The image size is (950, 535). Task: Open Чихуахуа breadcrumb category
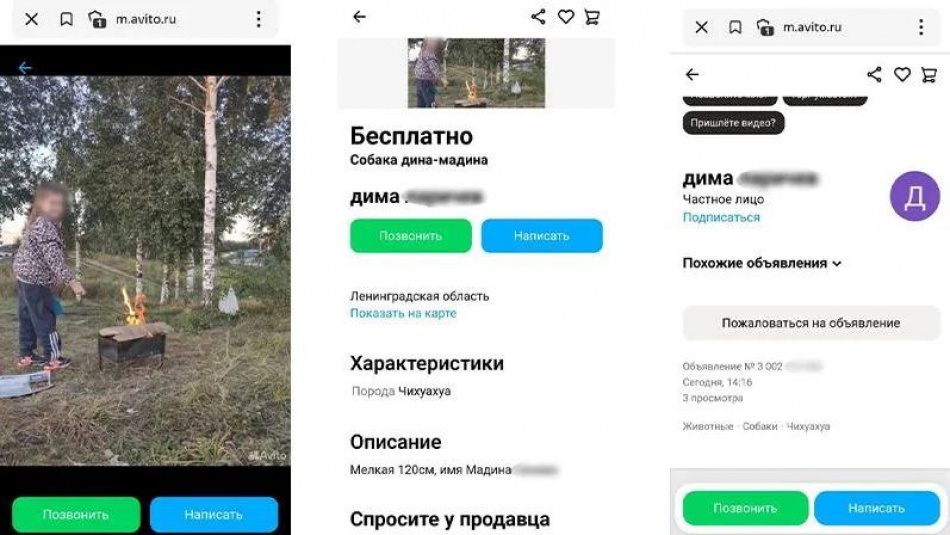pyautogui.click(x=808, y=427)
